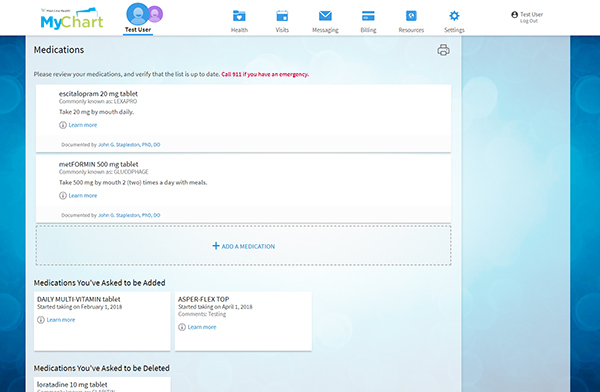Screen dimensions: 600x392
Task: Click Test User name in top right
Action: click(532, 14)
